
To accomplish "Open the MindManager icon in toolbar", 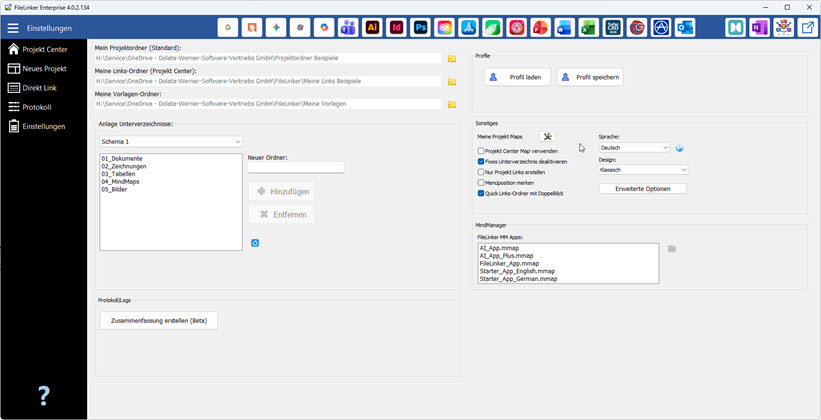I will click(x=736, y=28).
